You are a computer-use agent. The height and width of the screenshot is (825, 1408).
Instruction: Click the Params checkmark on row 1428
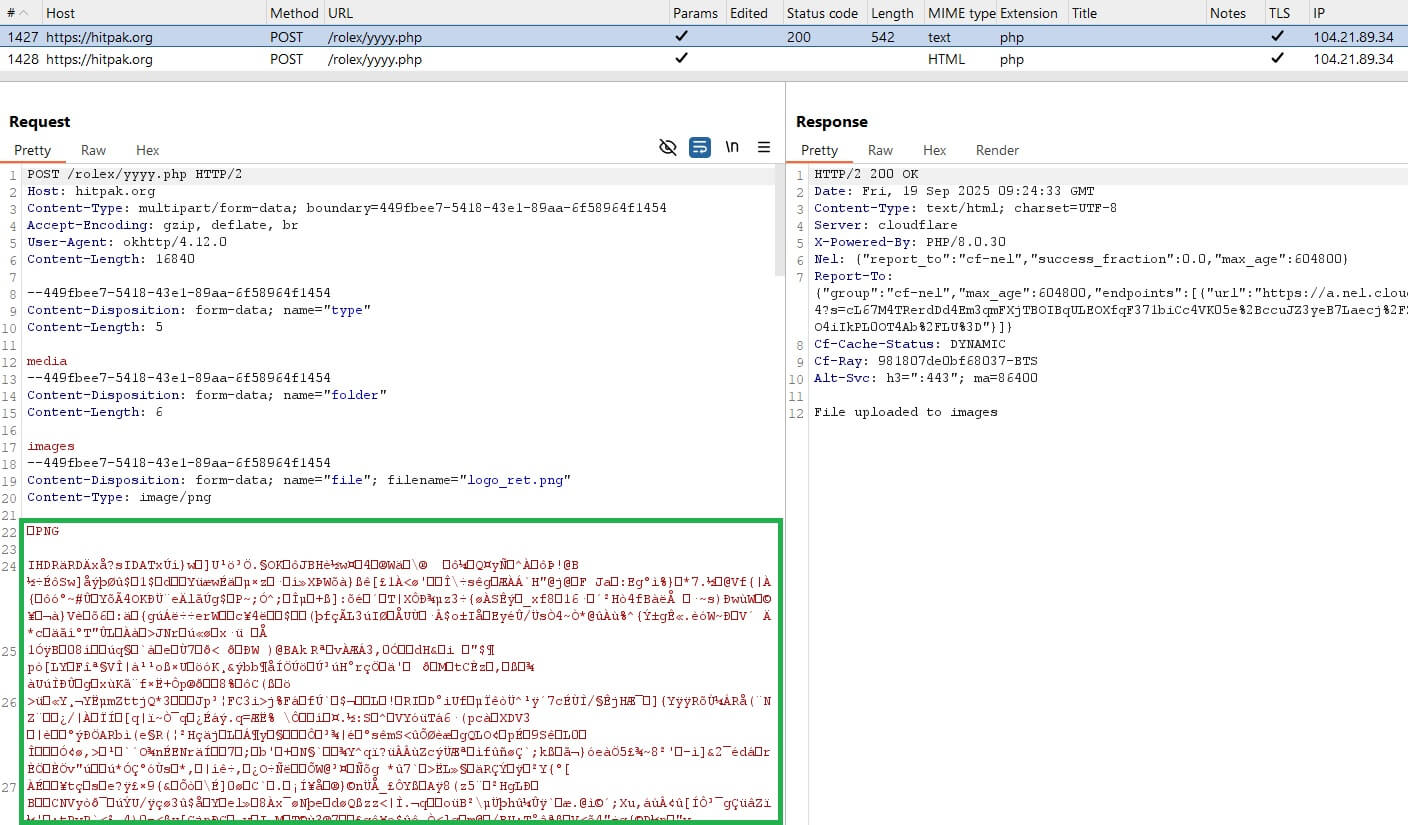(681, 59)
